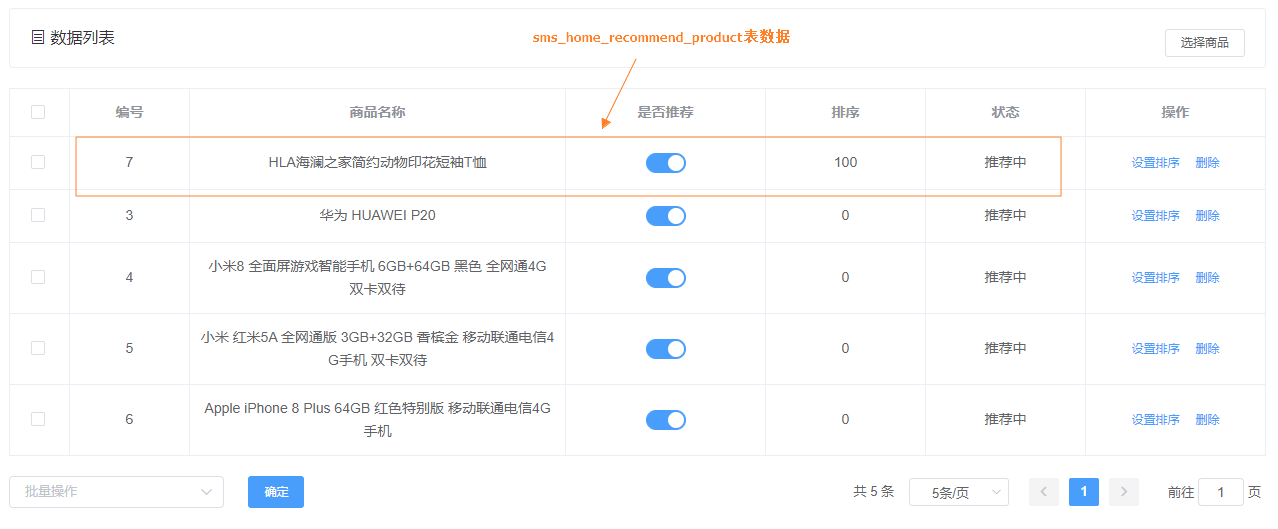The image size is (1278, 529).
Task: Delete the Apple iPhone 8 Plus row
Action: click(x=1207, y=420)
